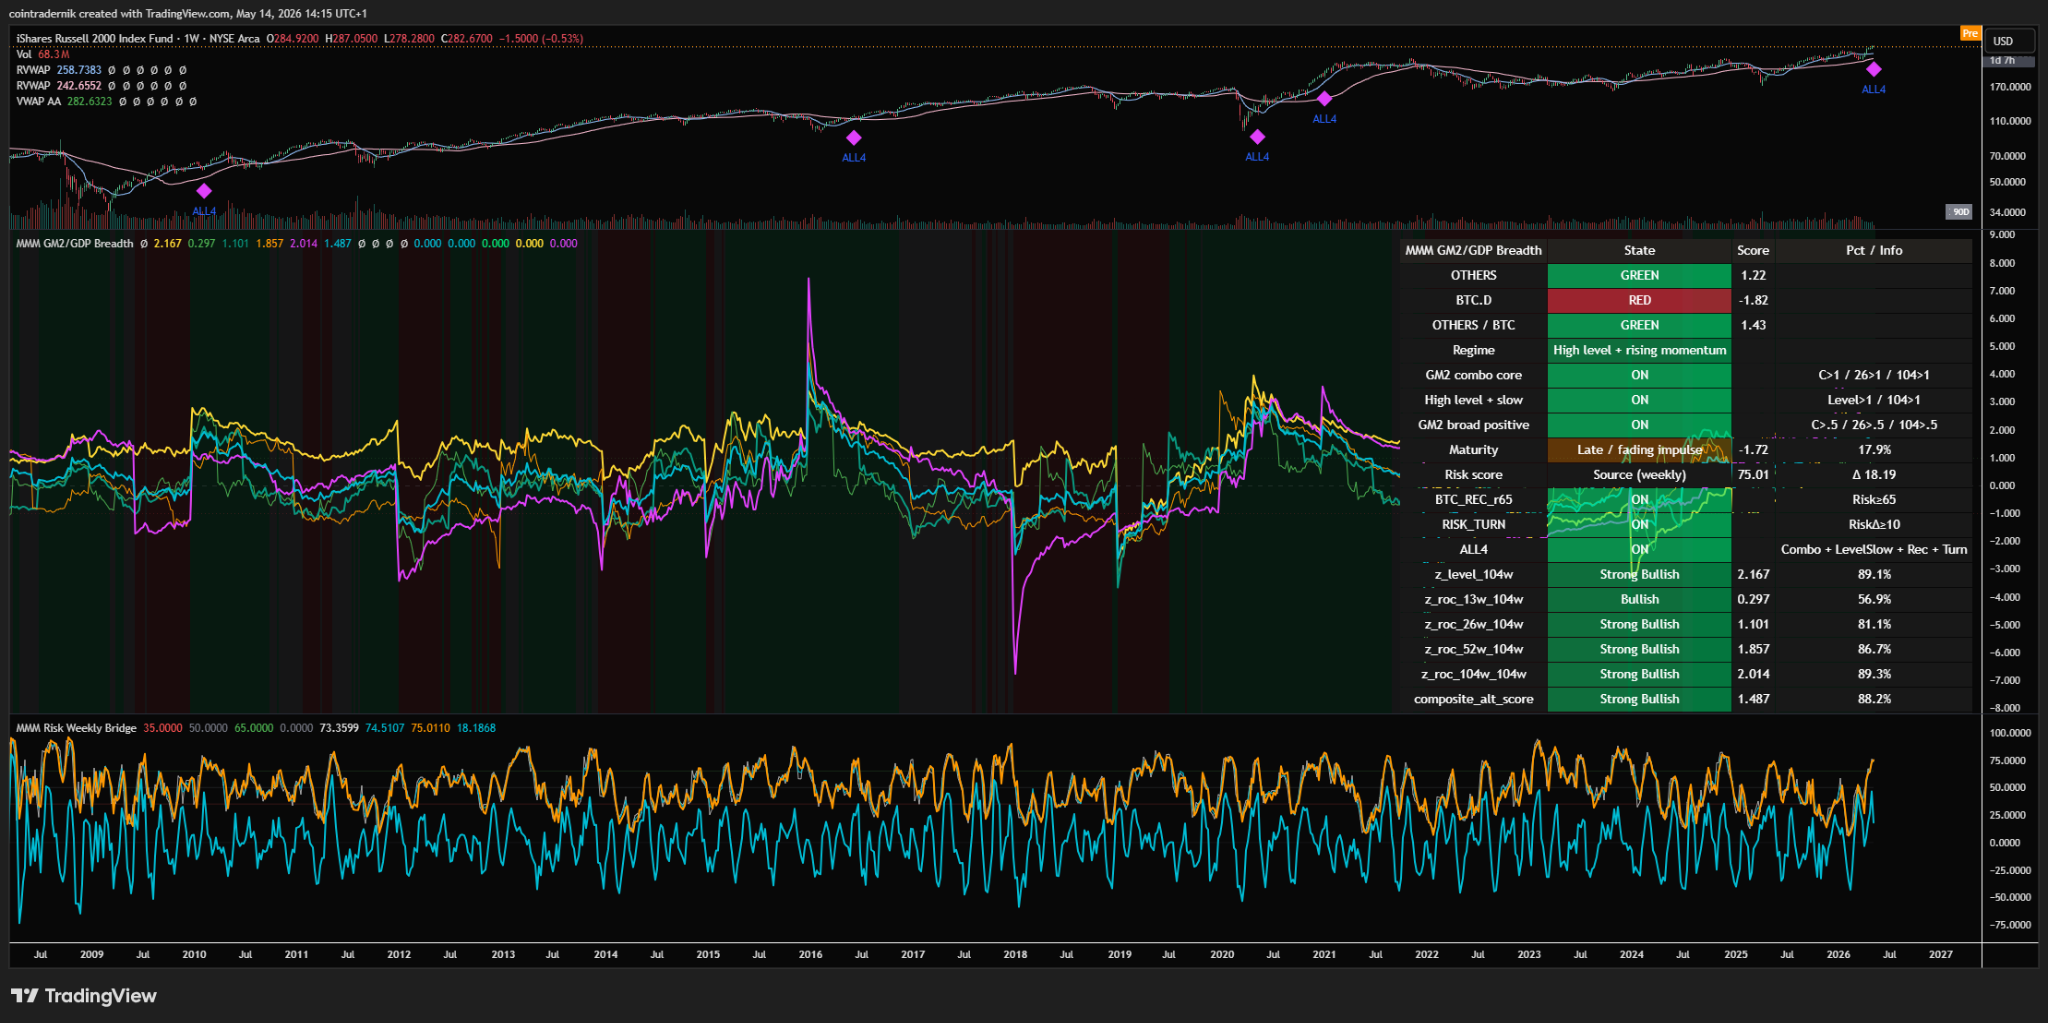The width and height of the screenshot is (2048, 1023).
Task: Click the Vol 68.3M legend
Action: click(x=43, y=54)
